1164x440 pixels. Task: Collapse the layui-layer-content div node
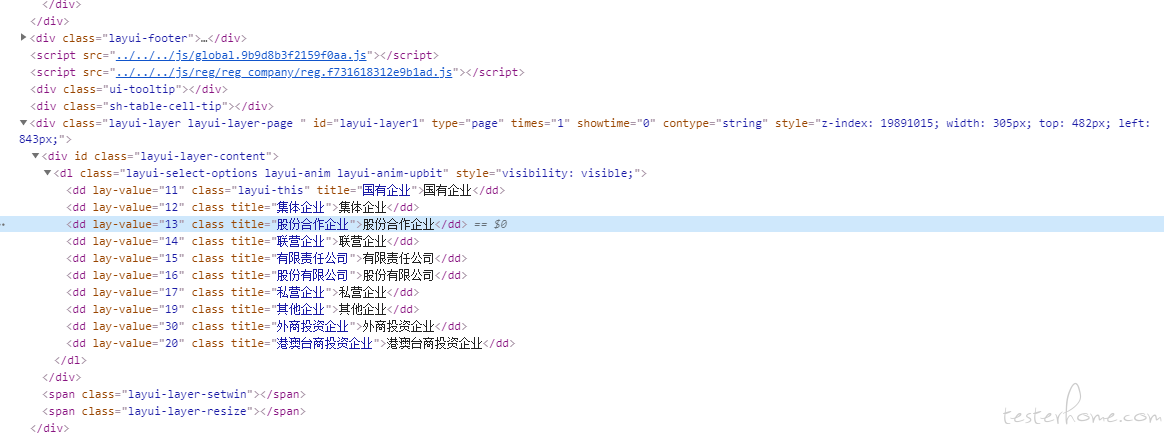coord(36,156)
